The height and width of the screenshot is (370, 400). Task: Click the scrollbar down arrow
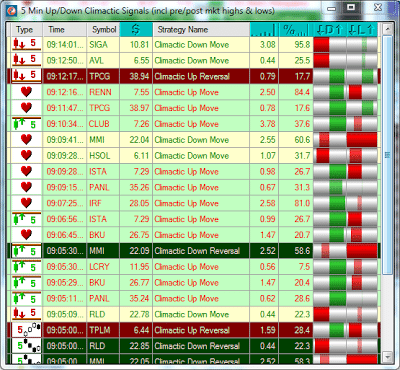(387, 357)
